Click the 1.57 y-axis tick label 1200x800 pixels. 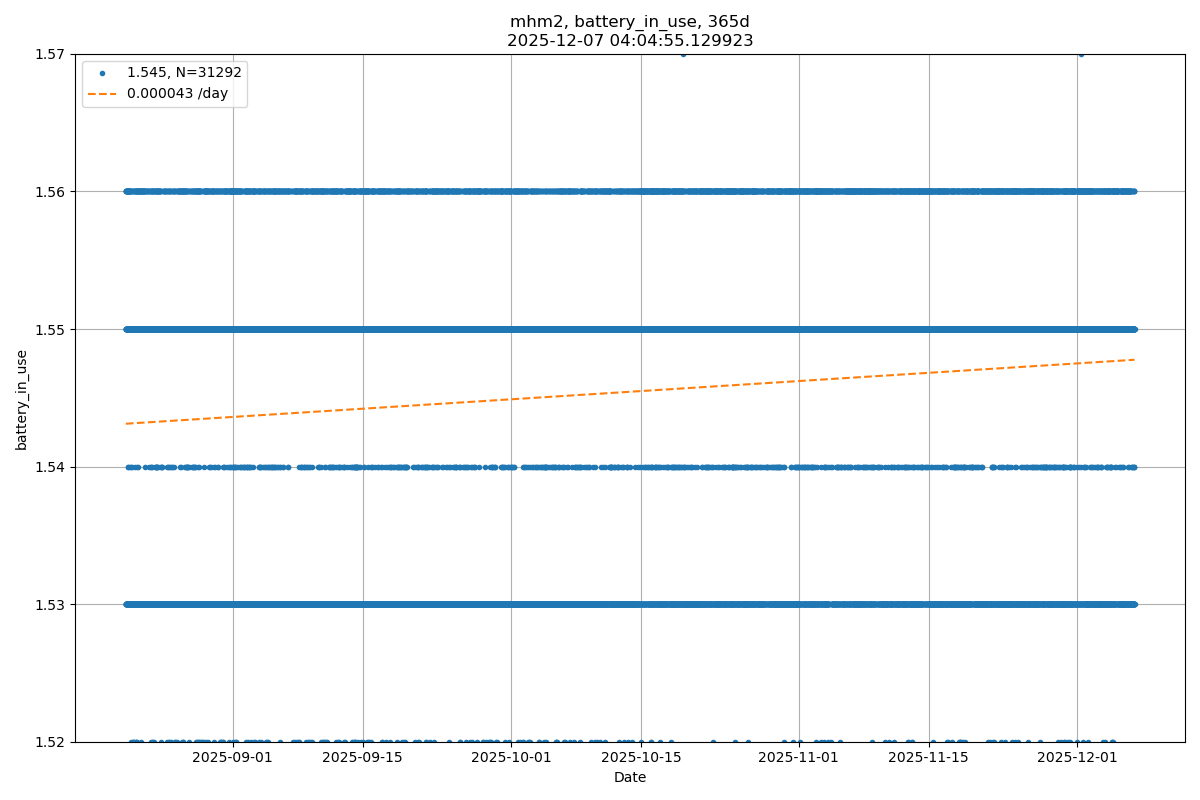[48, 54]
